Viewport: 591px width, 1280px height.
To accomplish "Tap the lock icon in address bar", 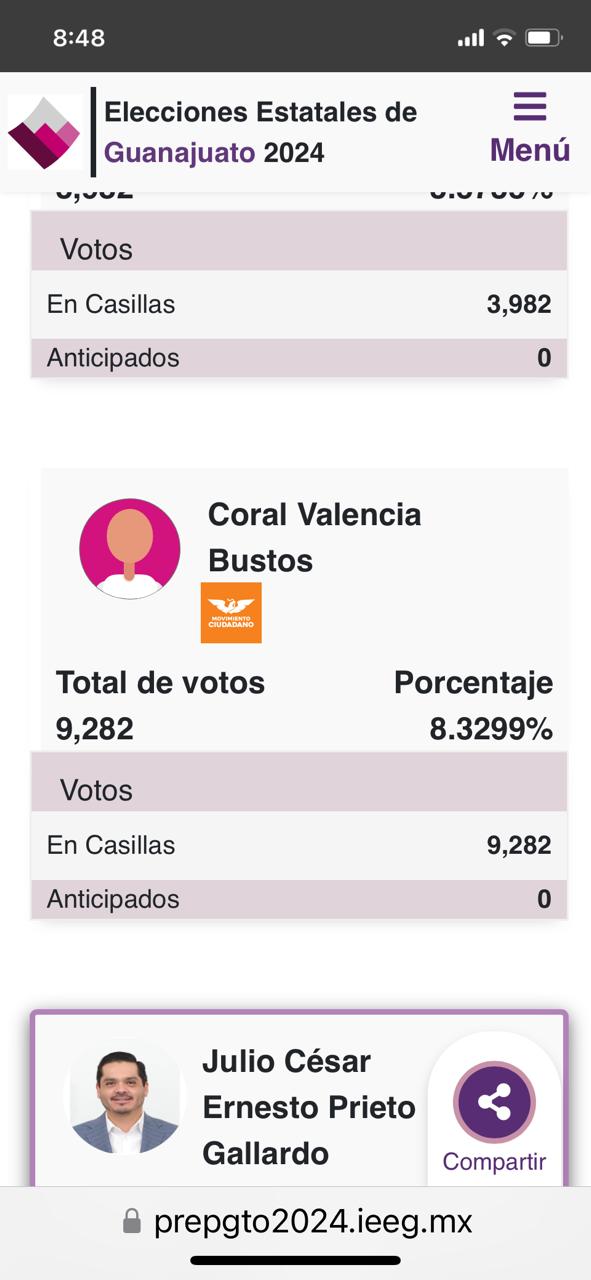I will coord(132,1221).
